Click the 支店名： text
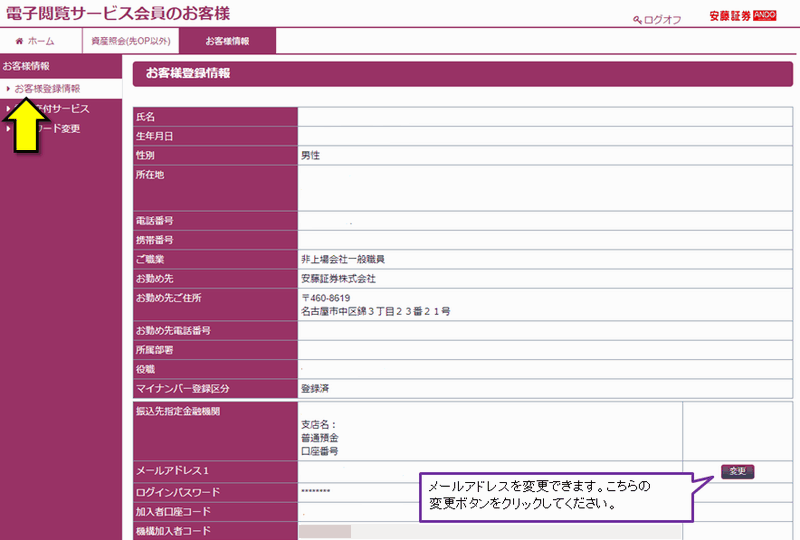The width and height of the screenshot is (800, 540). click(319, 425)
